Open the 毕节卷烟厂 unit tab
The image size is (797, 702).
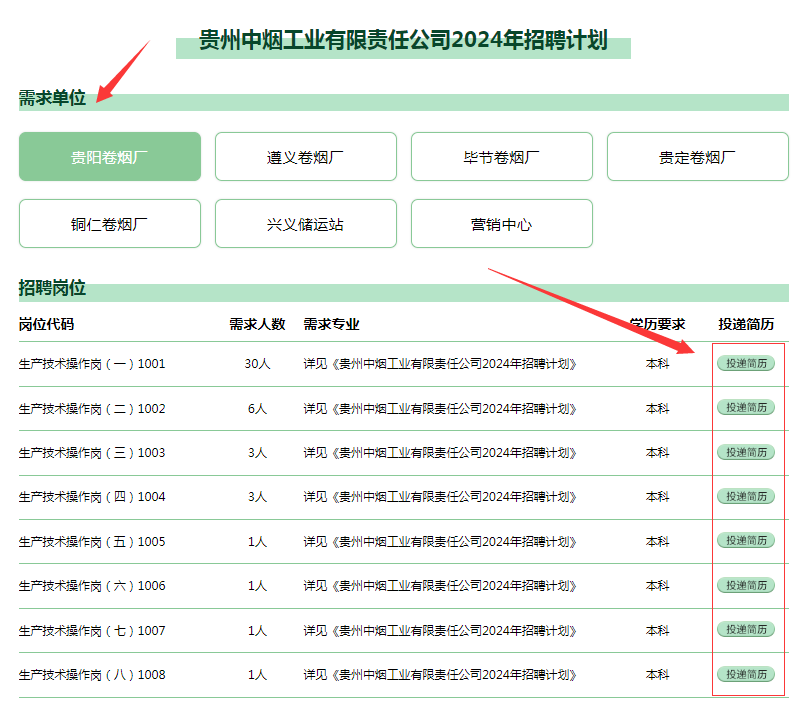501,157
